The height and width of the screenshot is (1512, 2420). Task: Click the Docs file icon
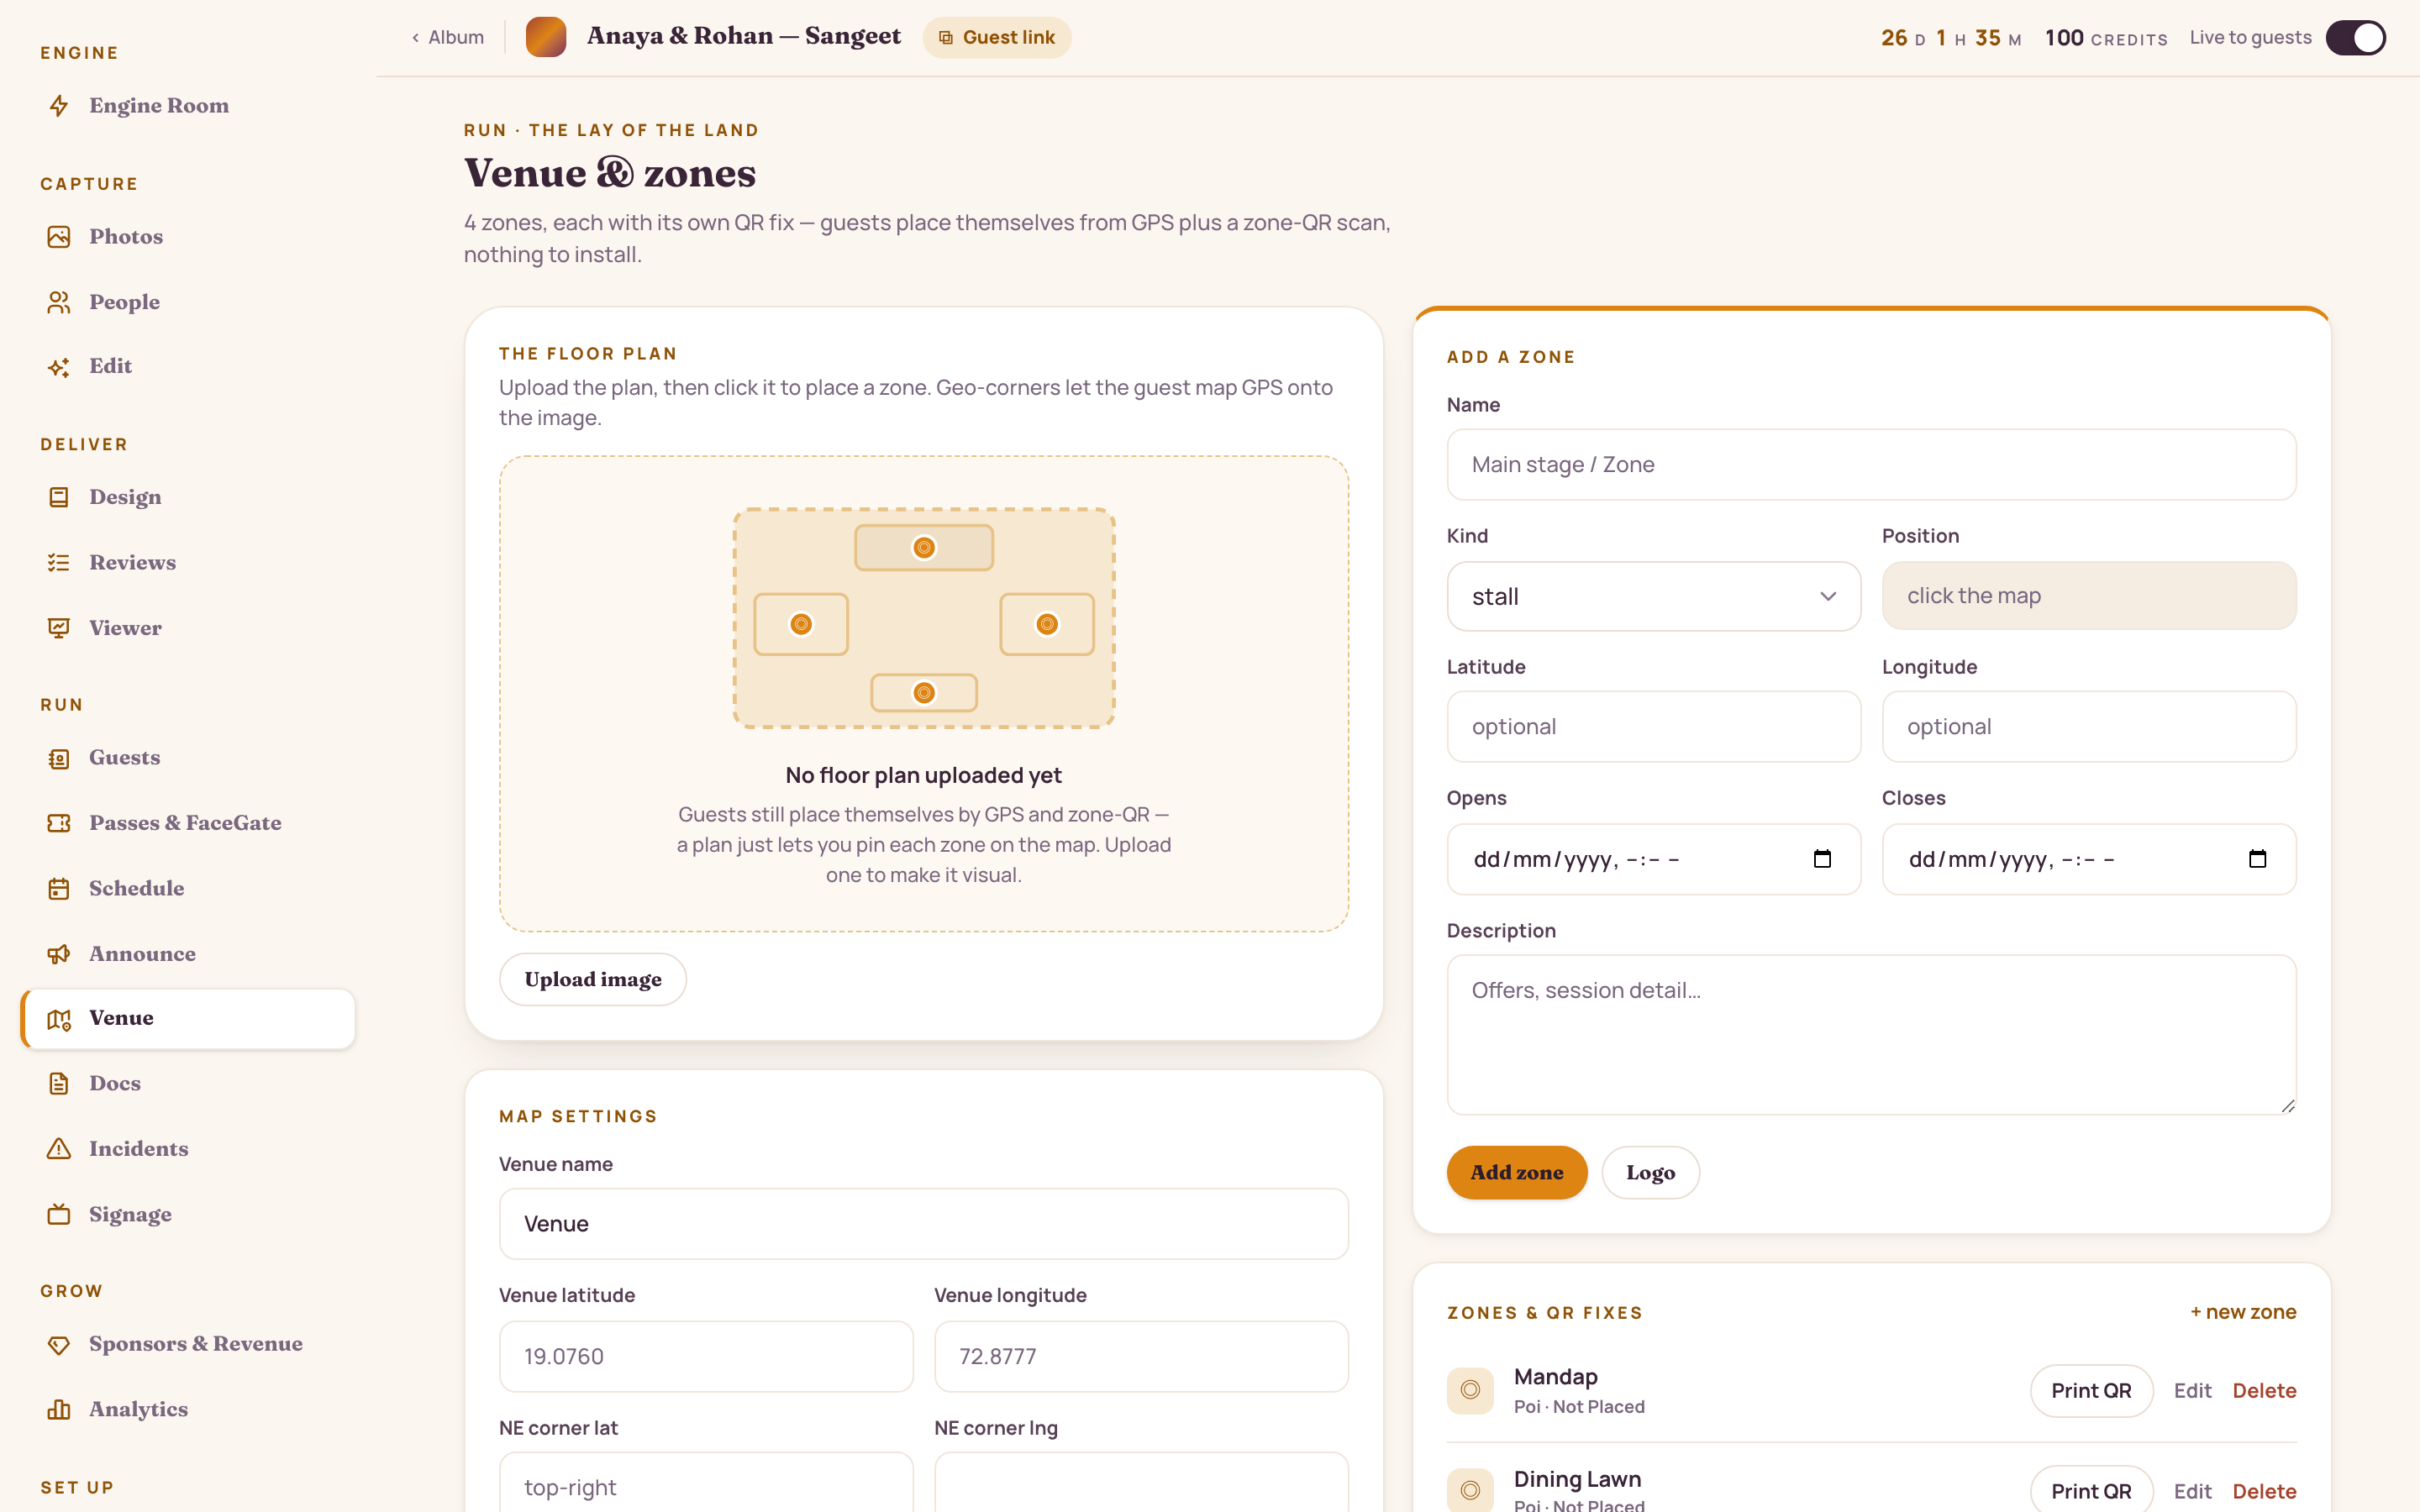point(59,1083)
